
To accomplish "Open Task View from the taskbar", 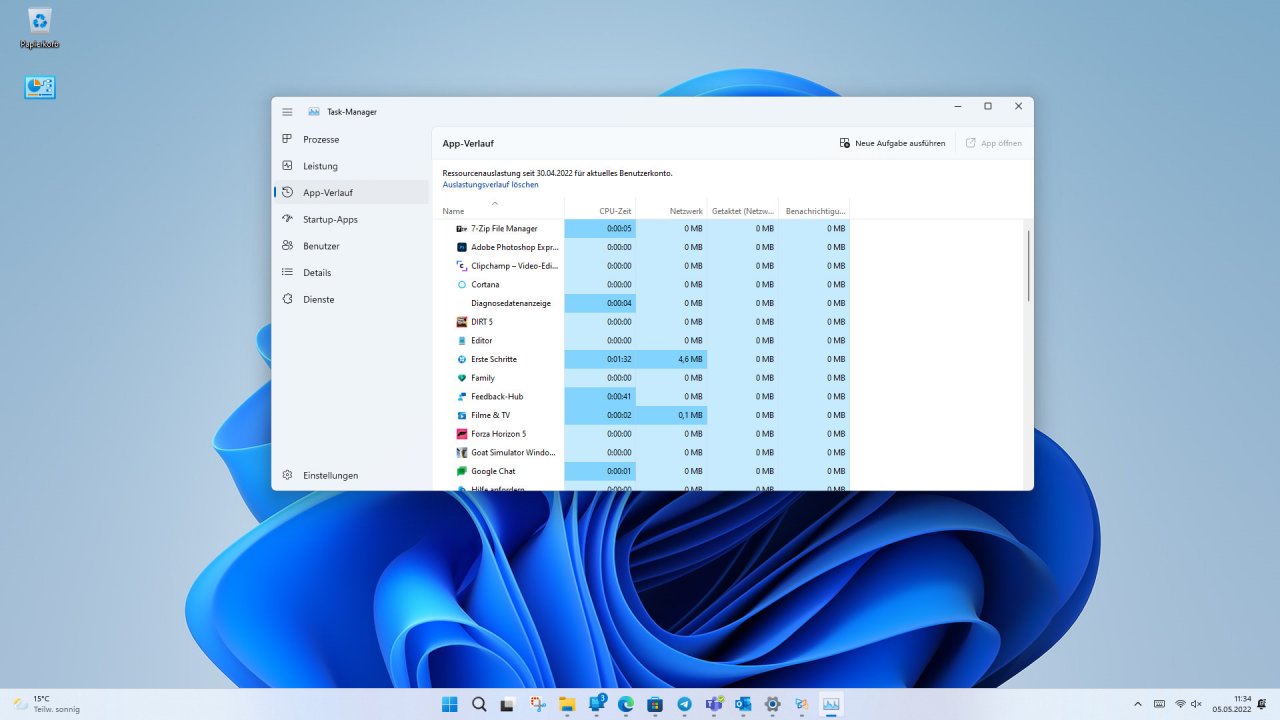I will coord(508,704).
